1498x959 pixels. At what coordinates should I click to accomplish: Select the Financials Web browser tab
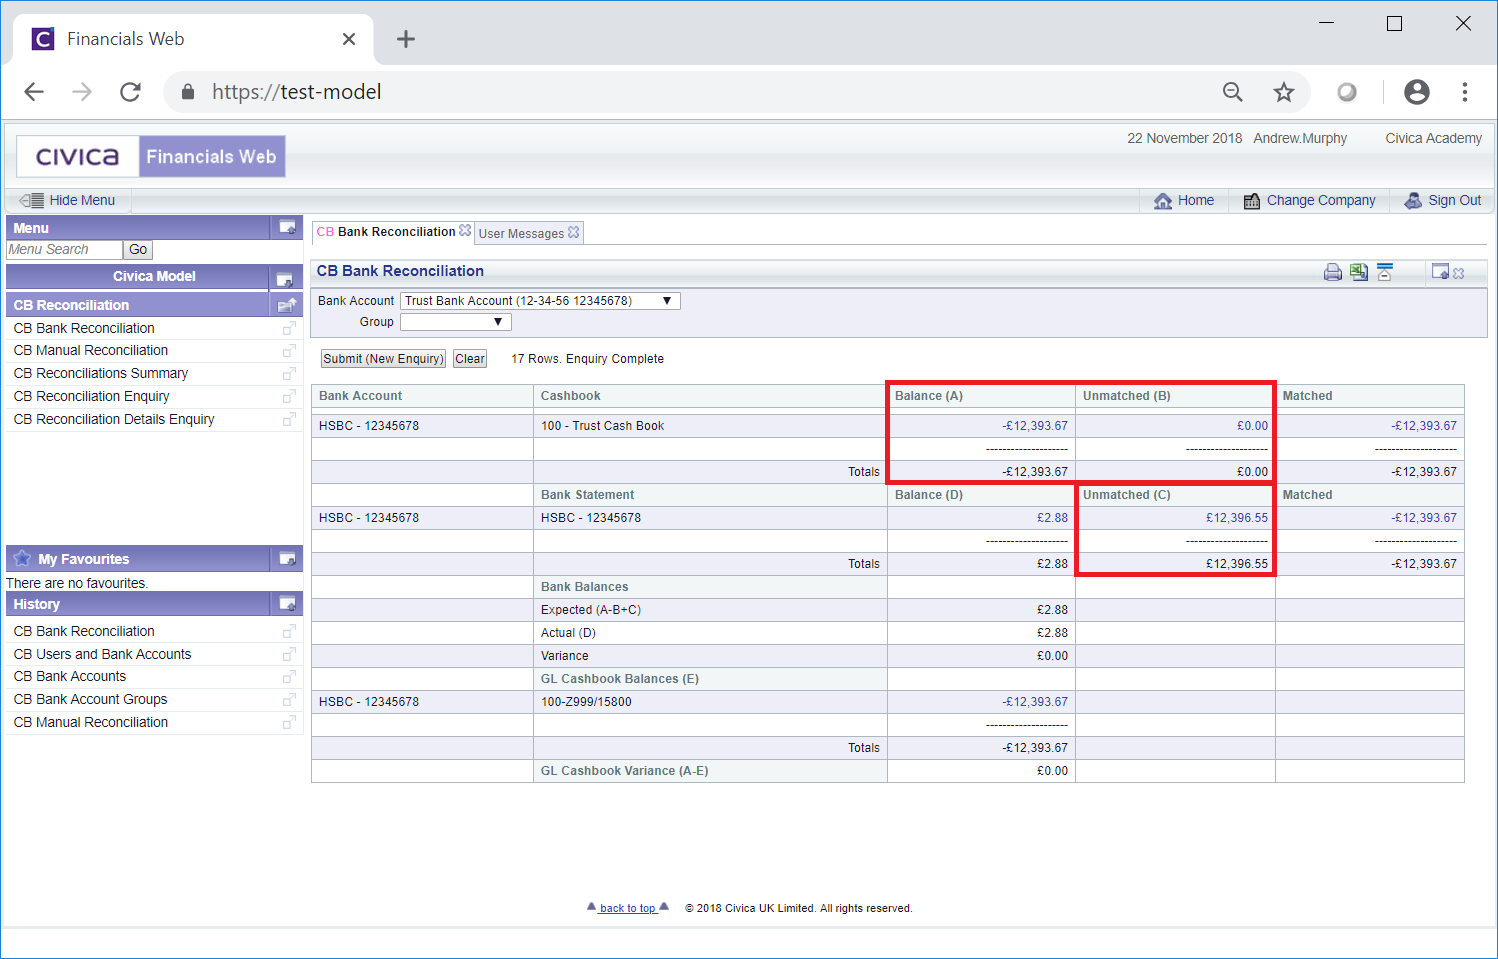[193, 39]
